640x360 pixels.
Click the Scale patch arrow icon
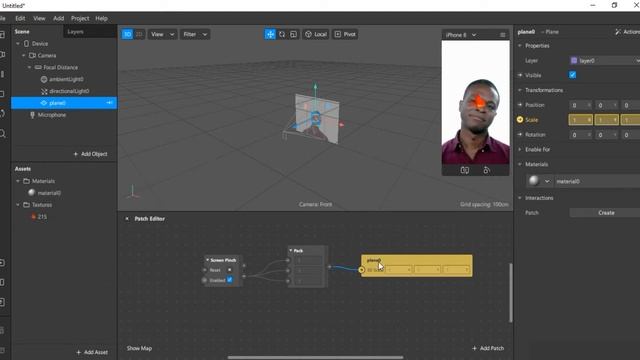520,120
